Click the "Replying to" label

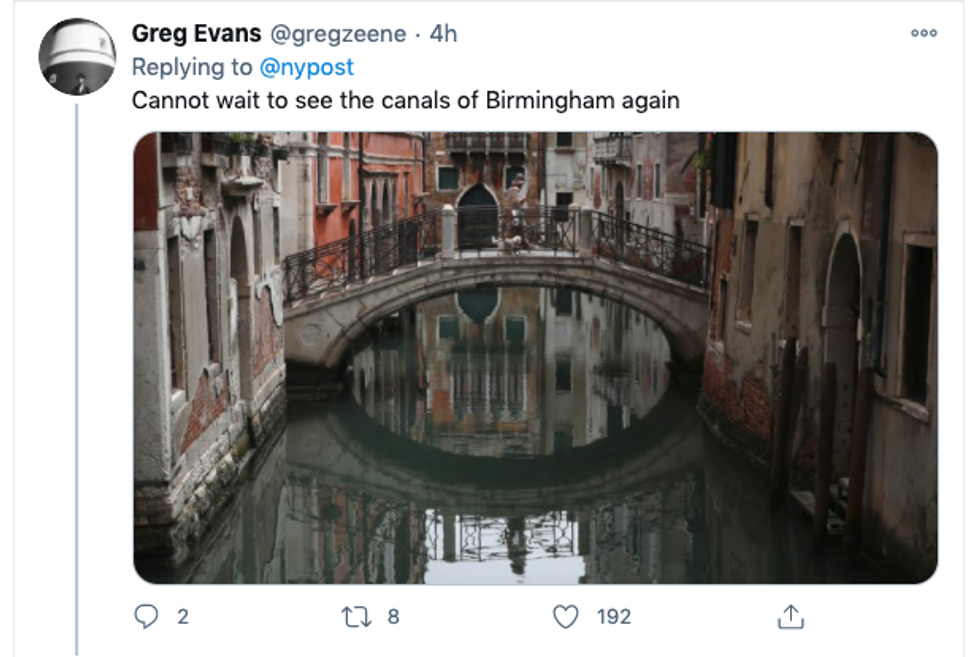tap(192, 67)
